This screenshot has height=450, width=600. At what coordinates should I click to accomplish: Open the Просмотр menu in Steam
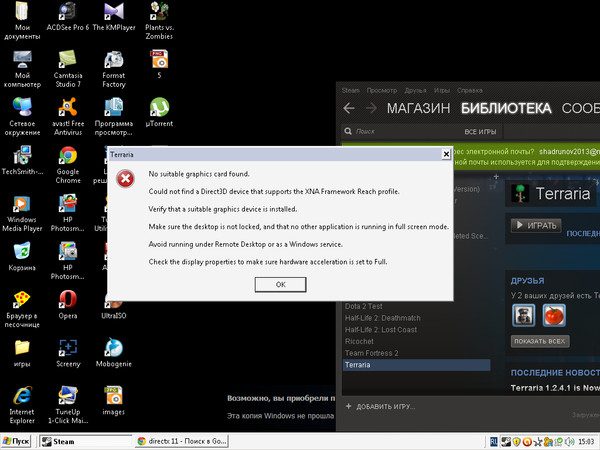coord(382,90)
